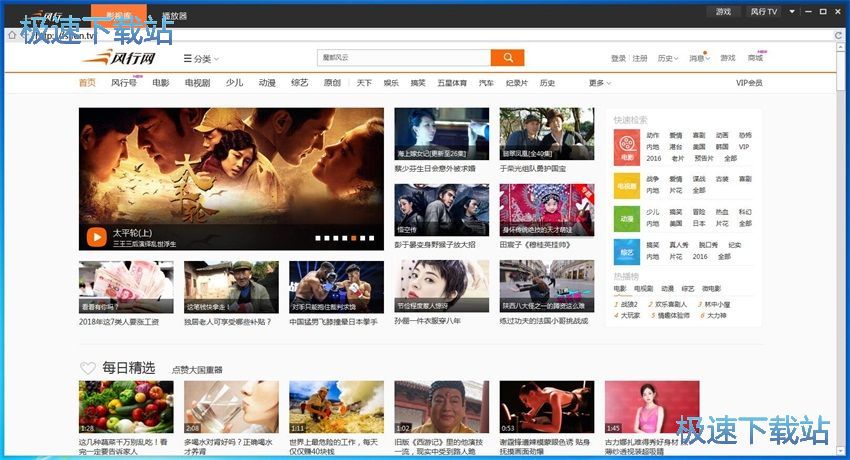This screenshot has width=850, height=460.
Task: Open the 2018年这7类人要涨工资 thumbnail
Action: click(126, 287)
